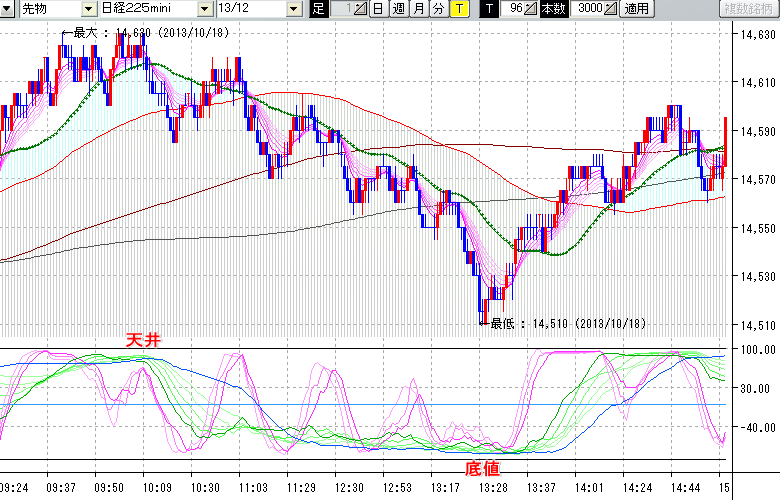Open the 13/12 contract month dropdown

(293, 9)
